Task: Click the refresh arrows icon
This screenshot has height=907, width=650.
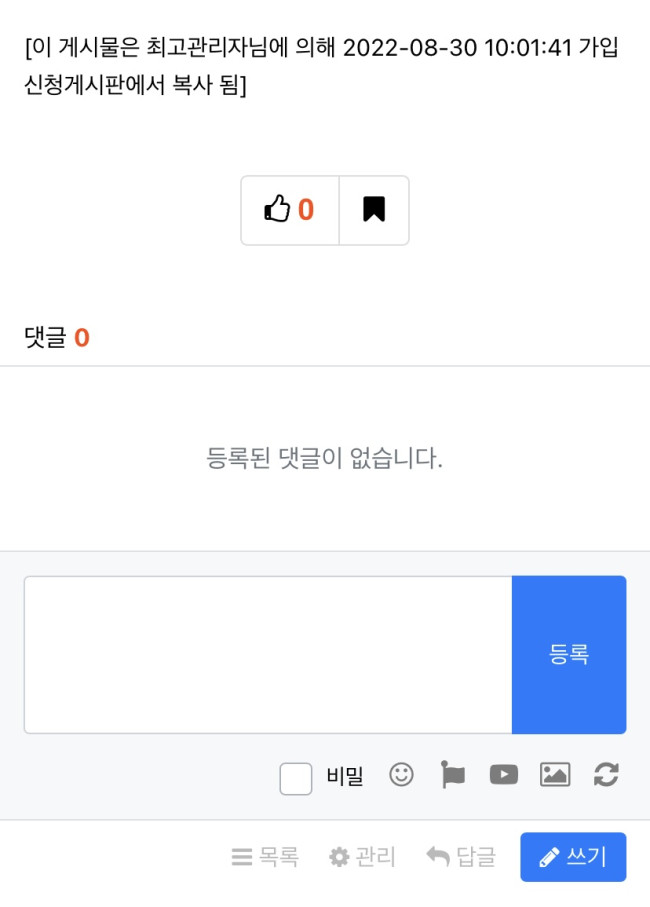Action: [606, 775]
